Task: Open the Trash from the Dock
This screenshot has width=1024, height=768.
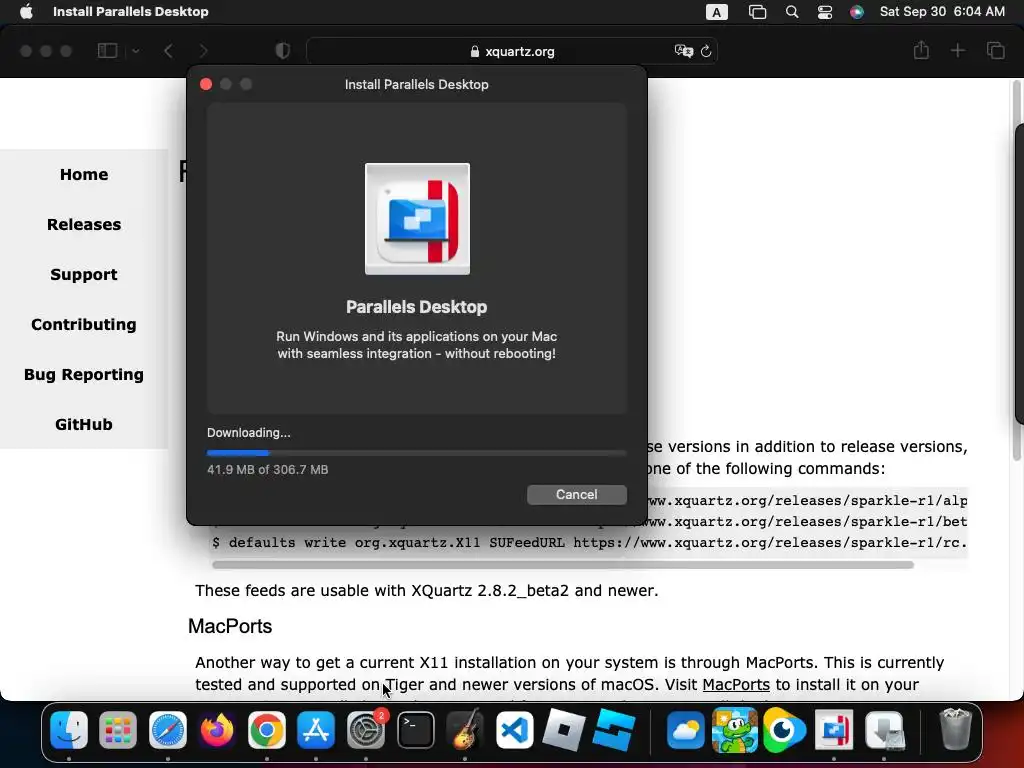Action: [x=955, y=729]
